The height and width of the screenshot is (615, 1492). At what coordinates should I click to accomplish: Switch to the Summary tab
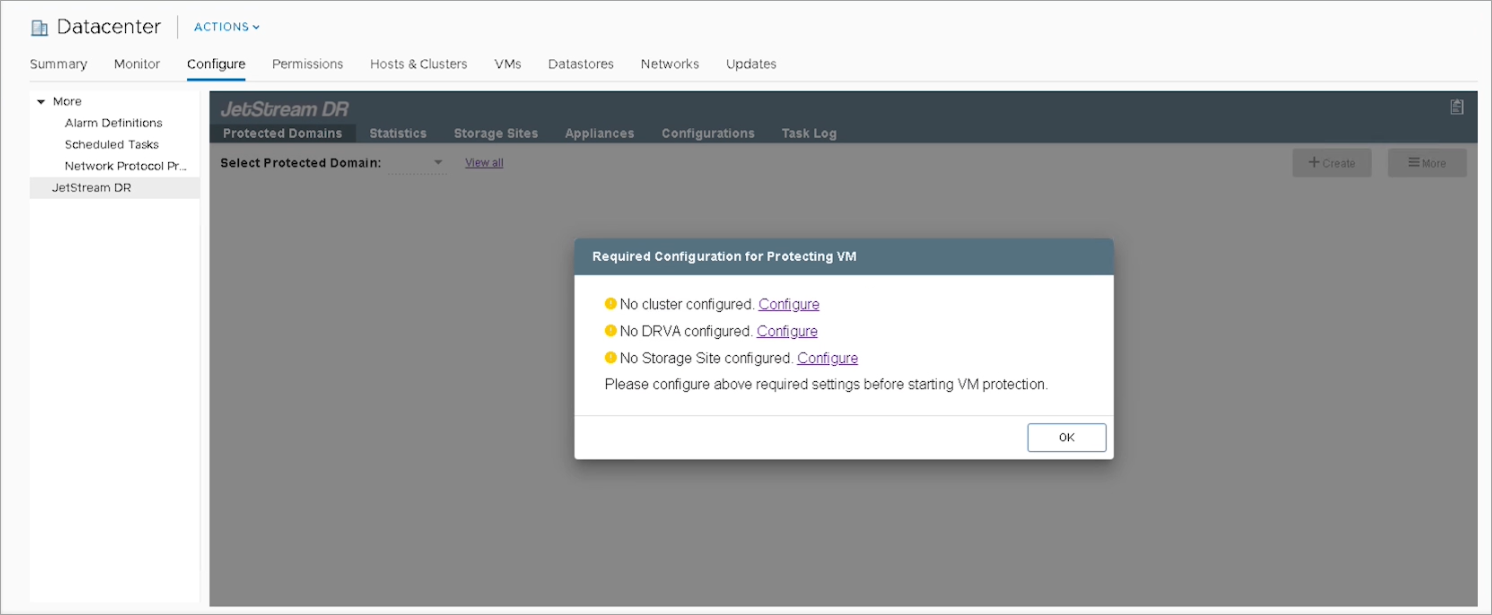[x=58, y=64]
